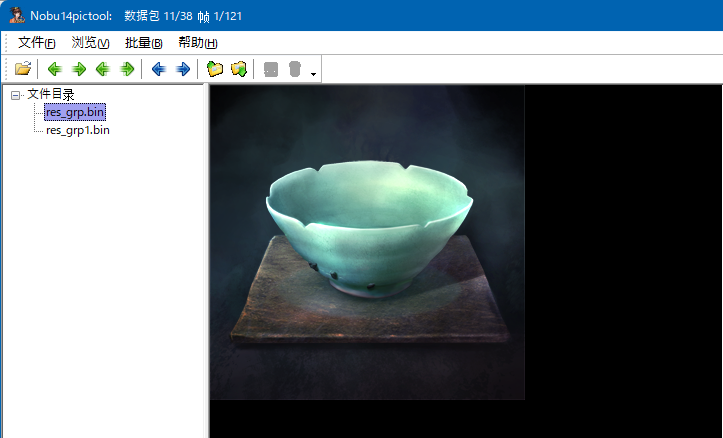Click the open file folder icon
Screen dimensions: 723x438
tap(22, 69)
